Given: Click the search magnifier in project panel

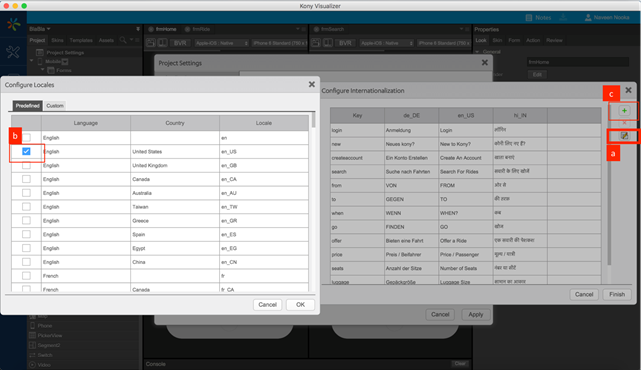Looking at the screenshot, I should 123,40.
